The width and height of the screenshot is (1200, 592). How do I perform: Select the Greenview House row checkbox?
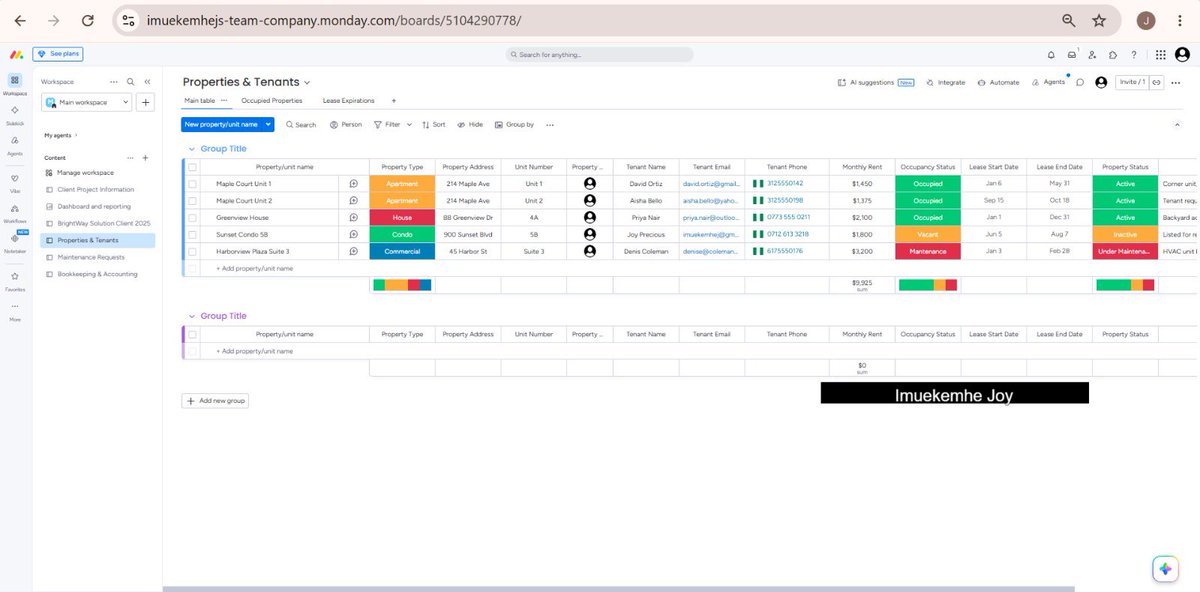pyautogui.click(x=192, y=217)
